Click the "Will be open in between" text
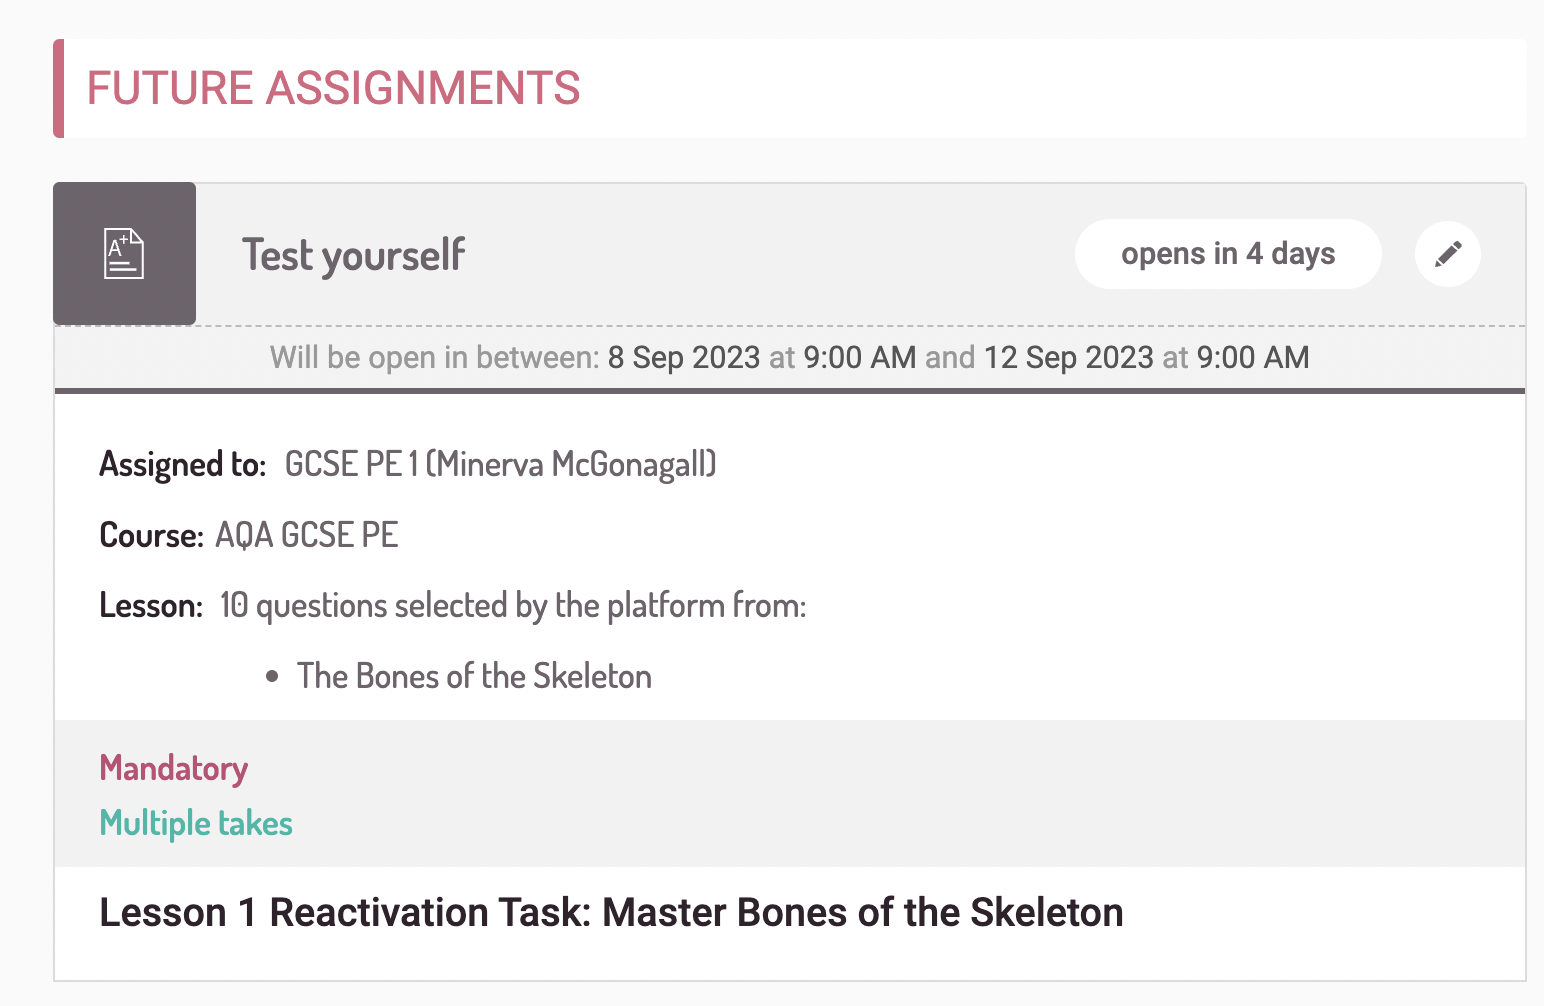Image resolution: width=1544 pixels, height=1006 pixels. [x=434, y=358]
